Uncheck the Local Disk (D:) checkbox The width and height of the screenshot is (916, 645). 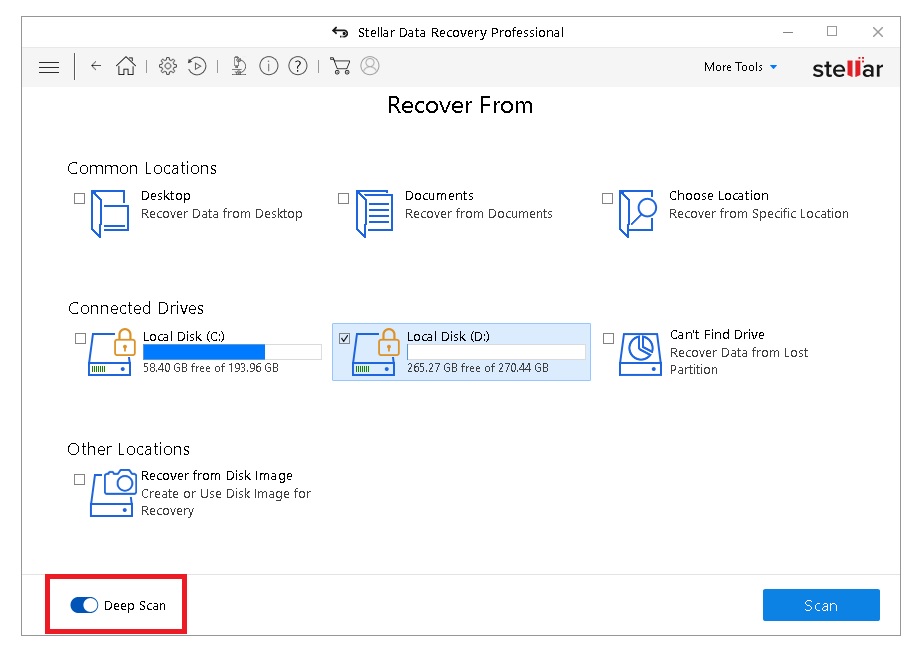tap(345, 338)
